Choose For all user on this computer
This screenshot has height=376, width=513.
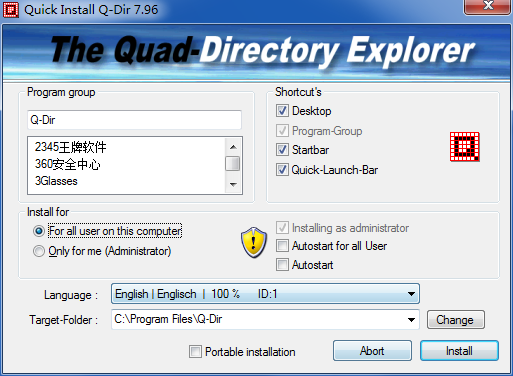[x=39, y=231]
